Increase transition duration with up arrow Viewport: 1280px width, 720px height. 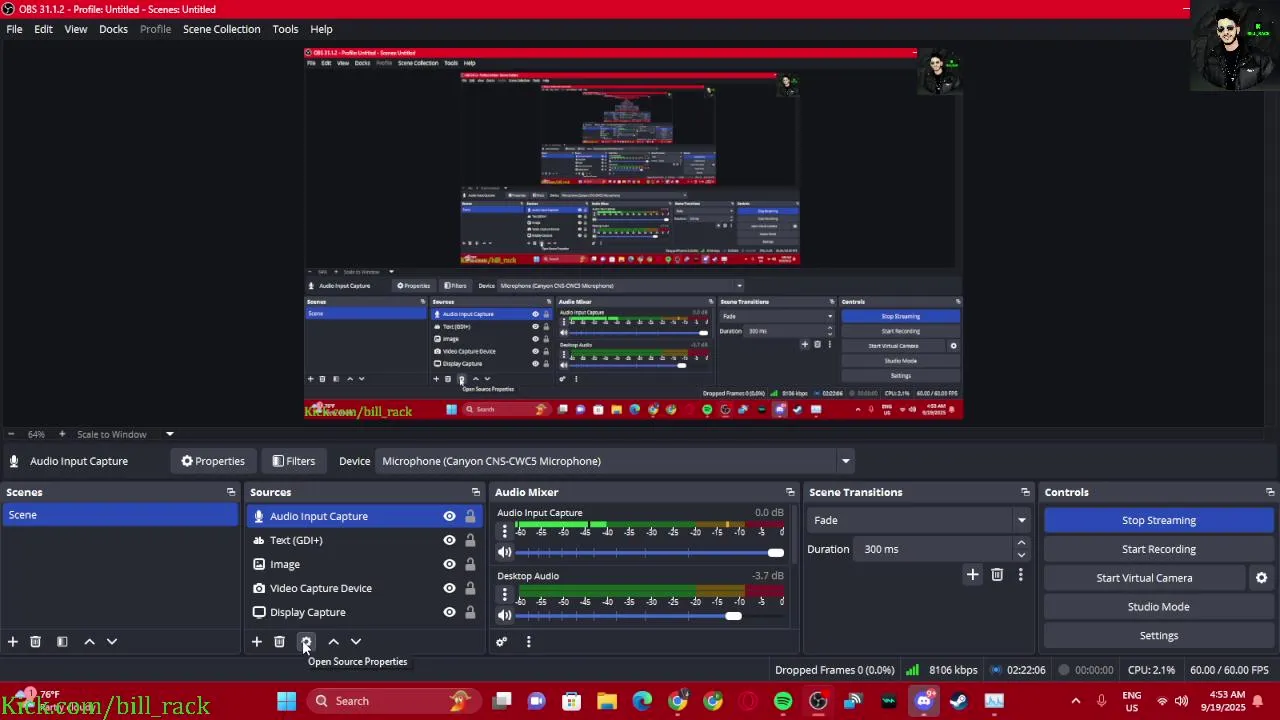point(1021,543)
